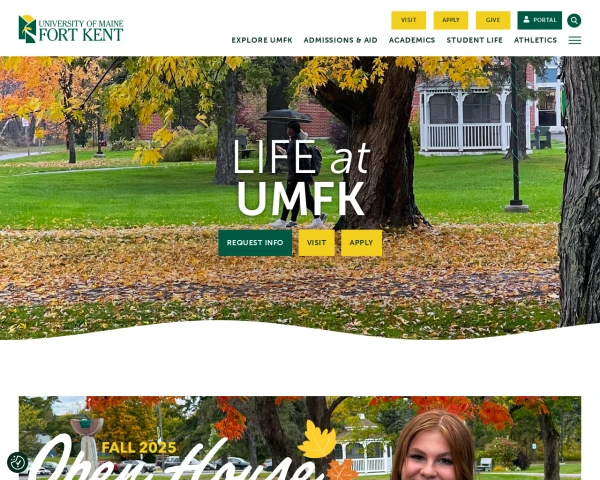This screenshot has width=600, height=480.
Task: Expand the Explore UMFK menu
Action: coord(262,40)
